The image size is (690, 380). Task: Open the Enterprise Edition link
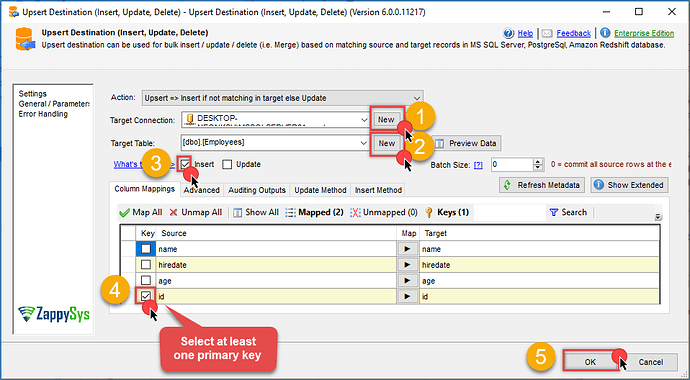coord(644,33)
